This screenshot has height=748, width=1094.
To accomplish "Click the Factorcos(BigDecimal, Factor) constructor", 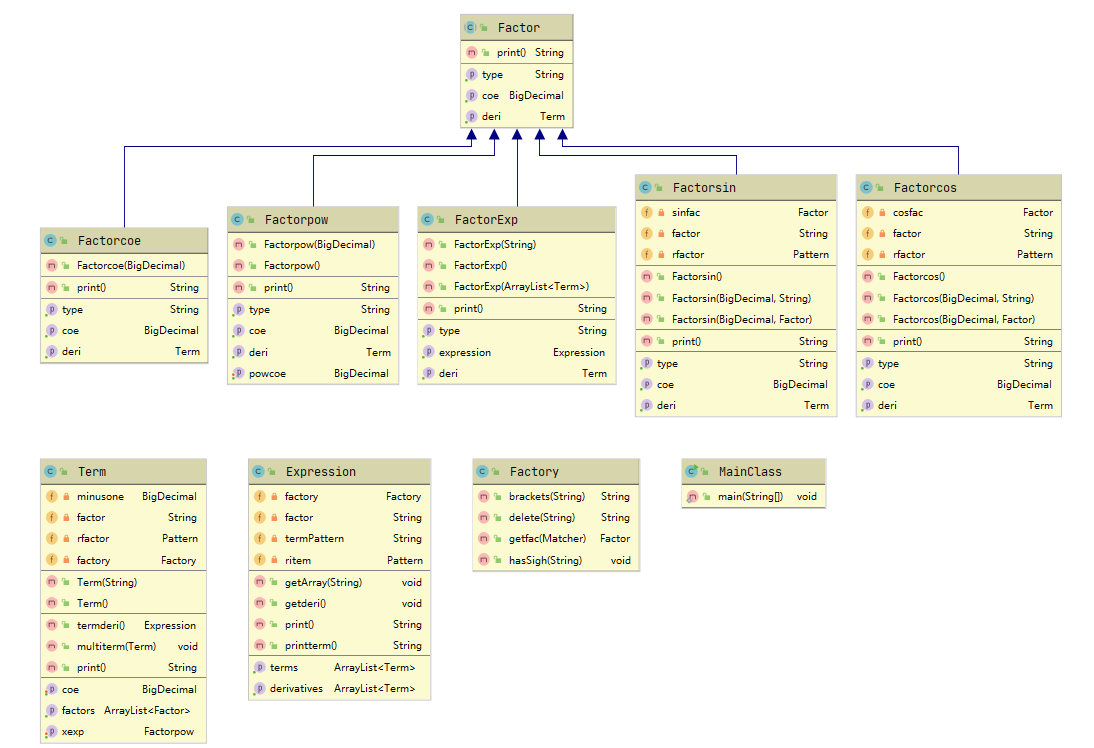I will [958, 319].
